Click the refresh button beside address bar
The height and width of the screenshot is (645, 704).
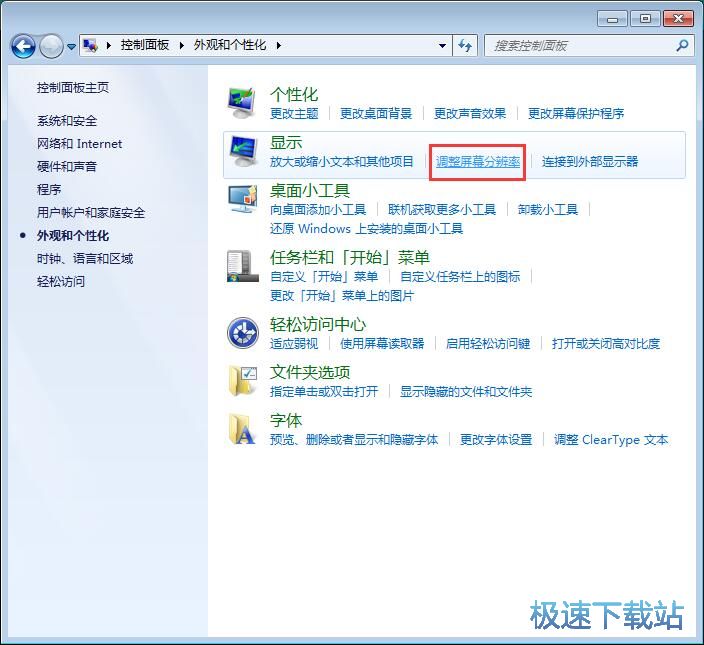tap(465, 45)
